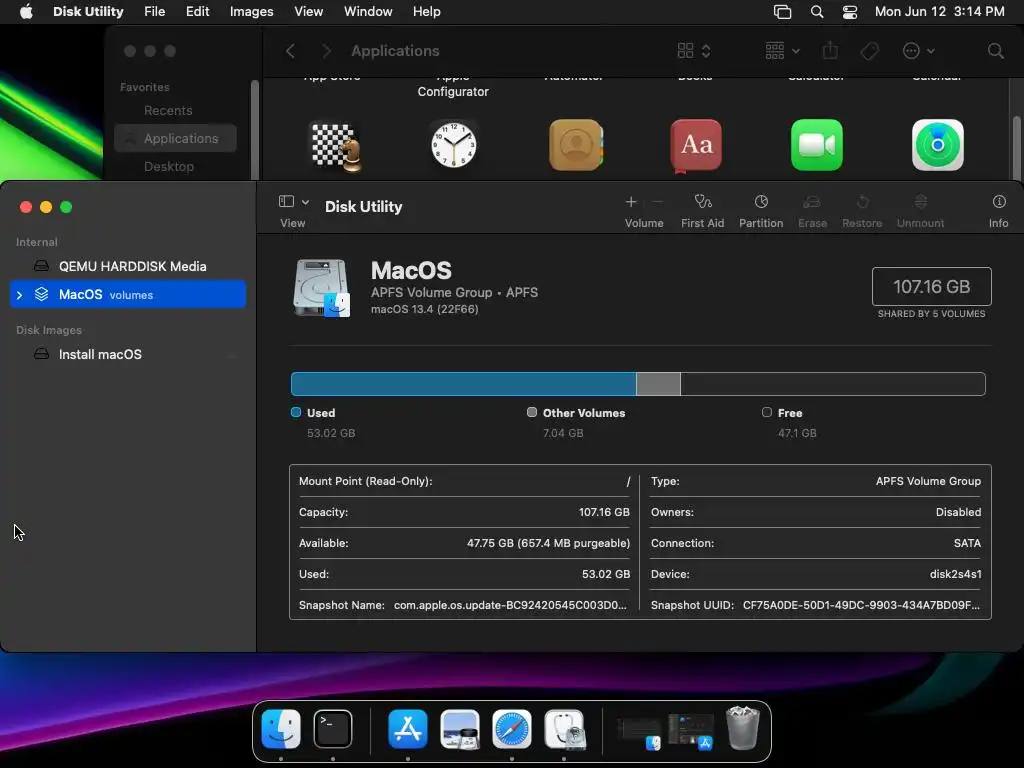
Task: Change Finder icon view mode selector
Action: tap(694, 51)
